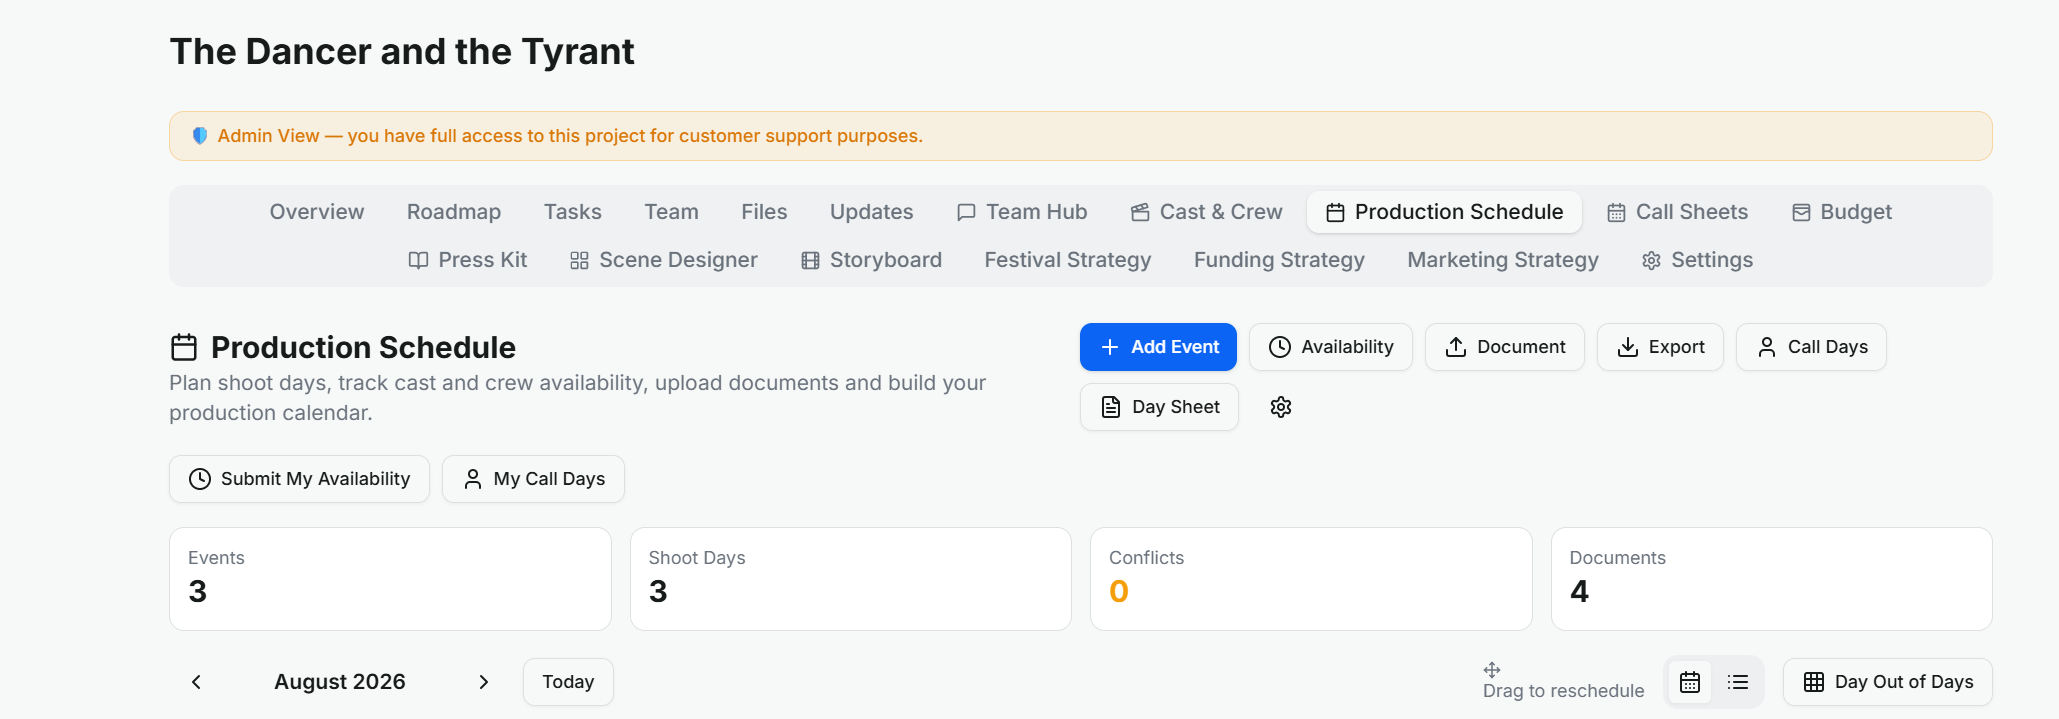Viewport: 2059px width, 719px height.
Task: Switch to list view icon
Action: 1738,682
